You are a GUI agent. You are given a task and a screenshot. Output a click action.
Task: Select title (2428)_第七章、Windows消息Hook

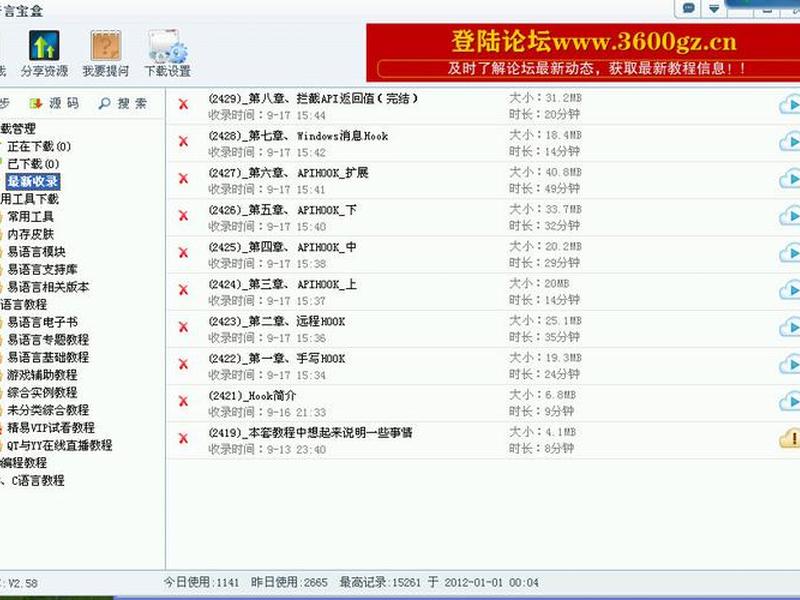click(298, 136)
